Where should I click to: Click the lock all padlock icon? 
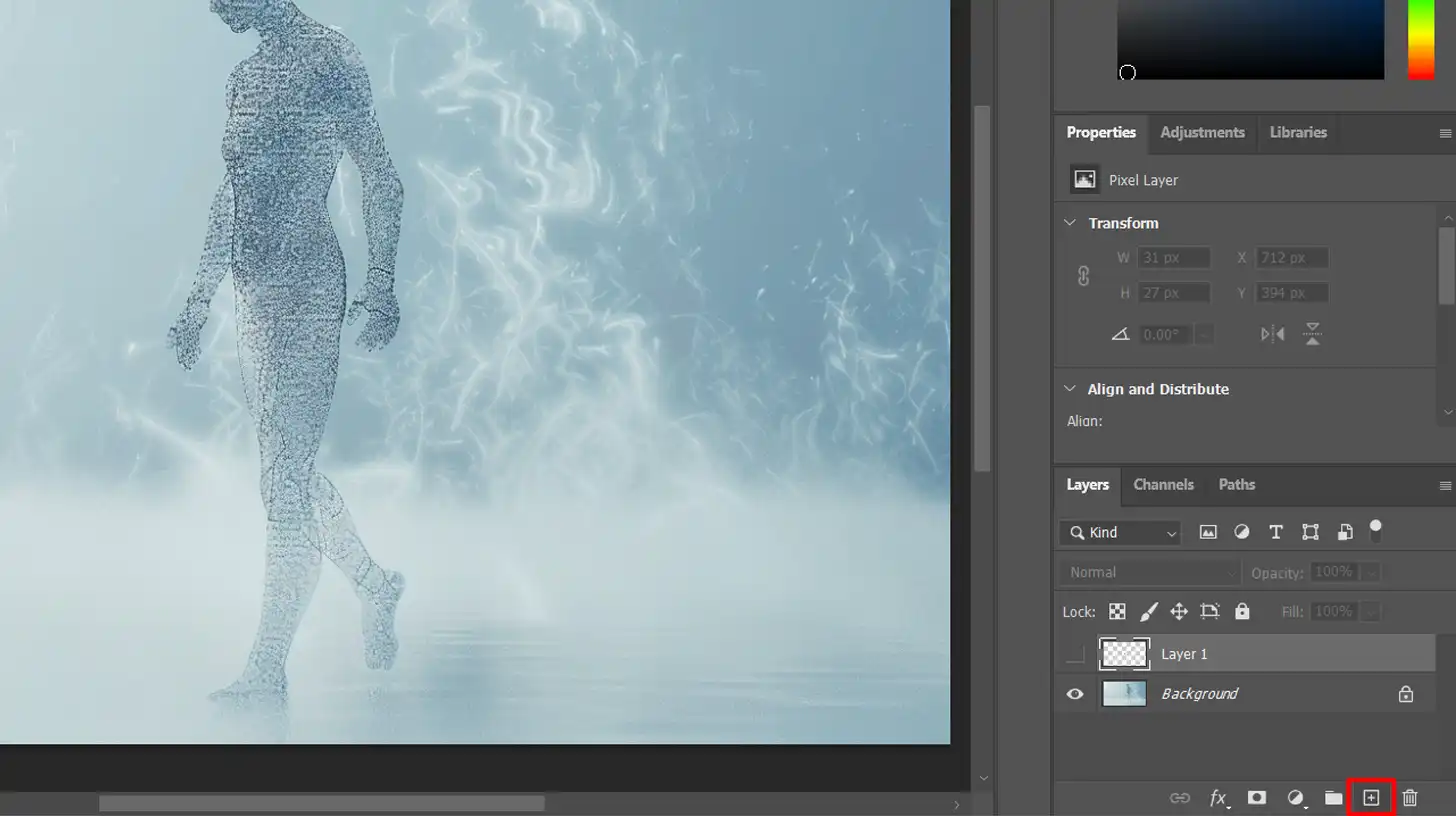[1242, 611]
